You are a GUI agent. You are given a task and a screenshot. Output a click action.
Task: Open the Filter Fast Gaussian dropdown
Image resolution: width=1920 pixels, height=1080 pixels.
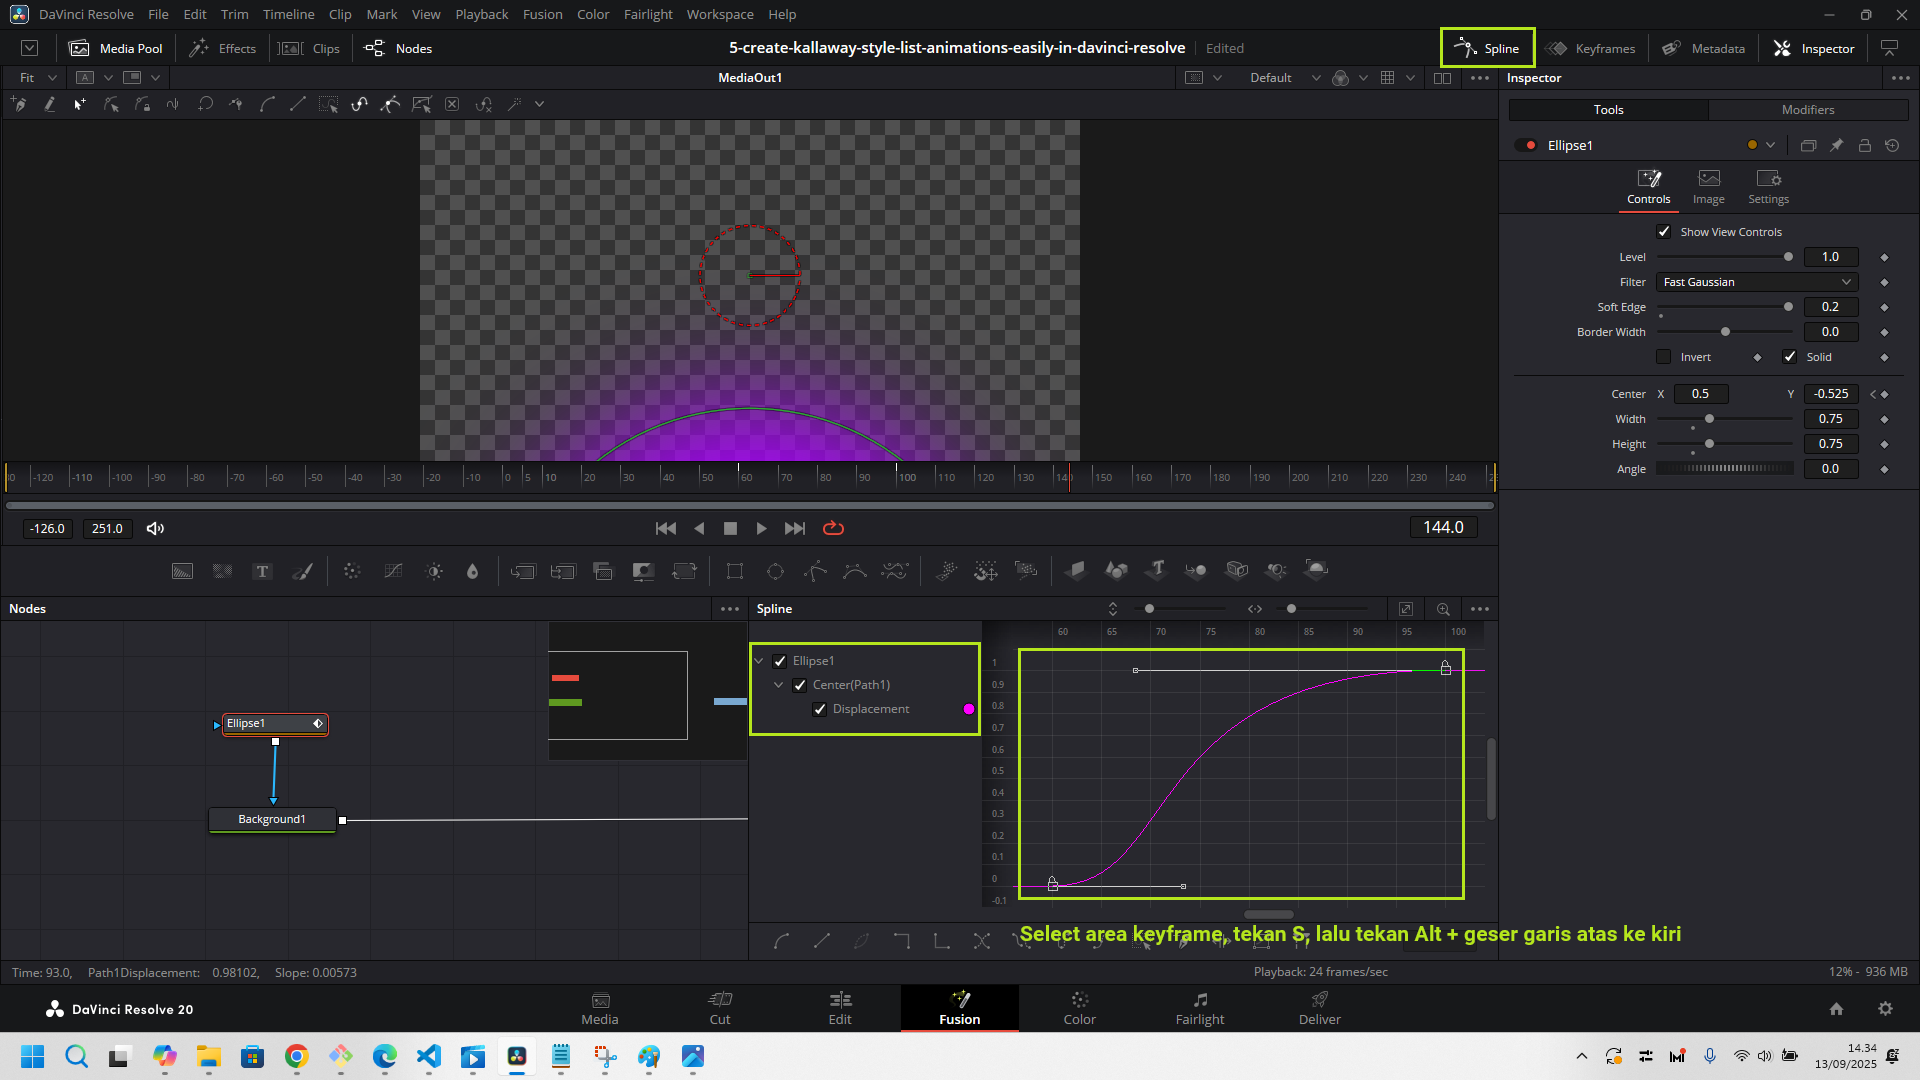click(x=1757, y=282)
